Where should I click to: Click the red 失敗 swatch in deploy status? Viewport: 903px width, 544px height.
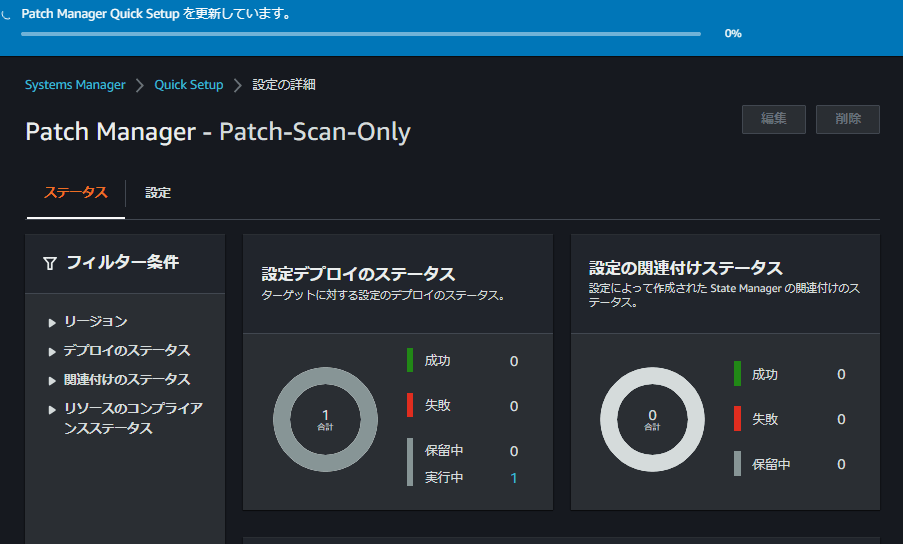click(x=410, y=405)
